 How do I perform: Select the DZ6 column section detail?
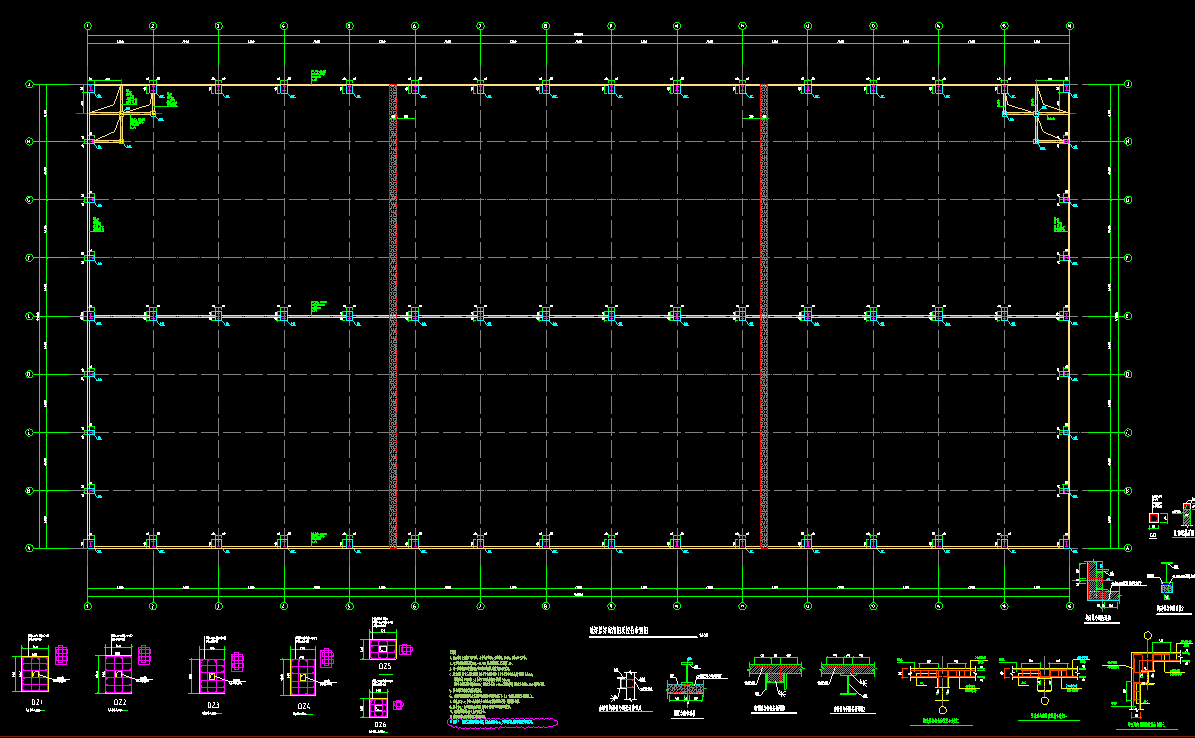point(381,705)
